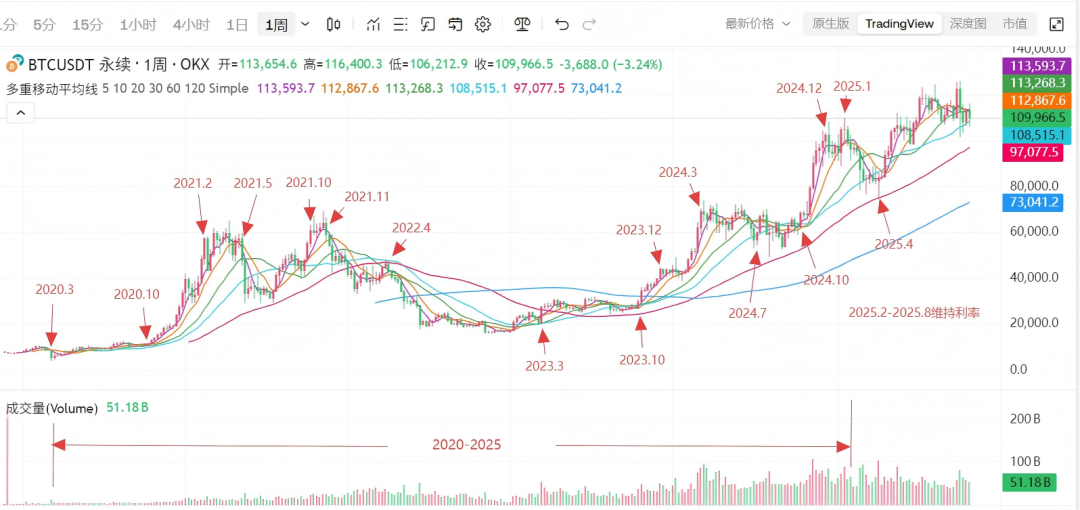Switch to the 深度图 depth chart tab
1080x510 pixels.
coord(967,23)
